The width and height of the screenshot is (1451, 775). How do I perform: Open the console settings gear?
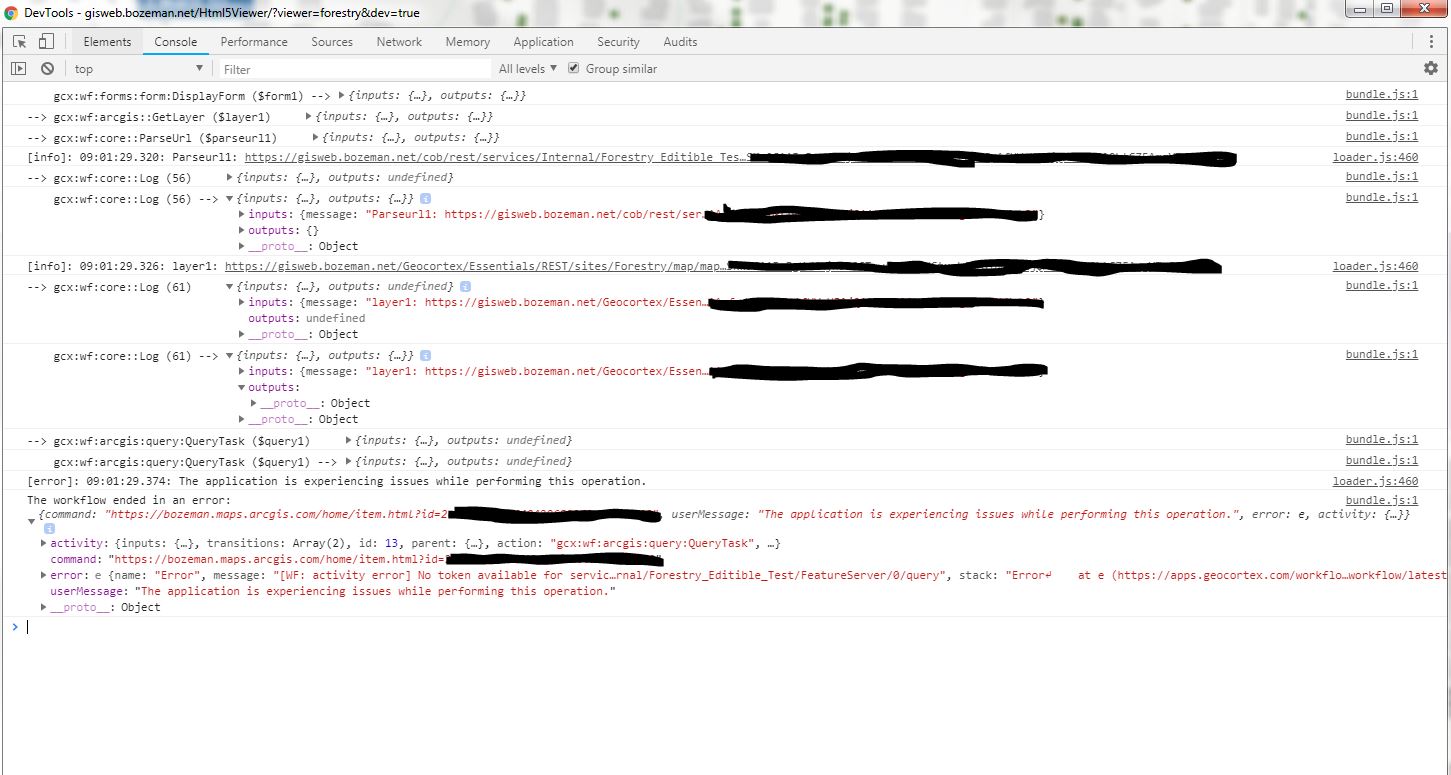(1430, 68)
